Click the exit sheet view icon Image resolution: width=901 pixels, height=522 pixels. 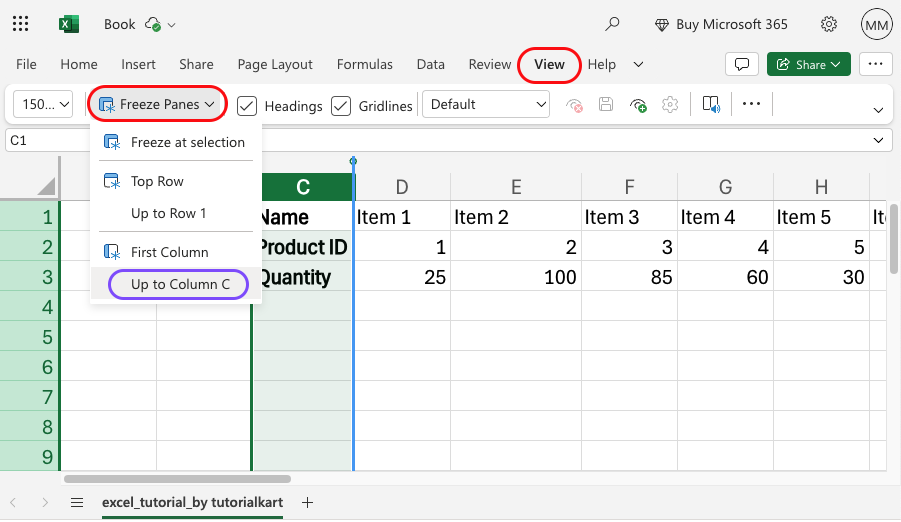coord(574,105)
